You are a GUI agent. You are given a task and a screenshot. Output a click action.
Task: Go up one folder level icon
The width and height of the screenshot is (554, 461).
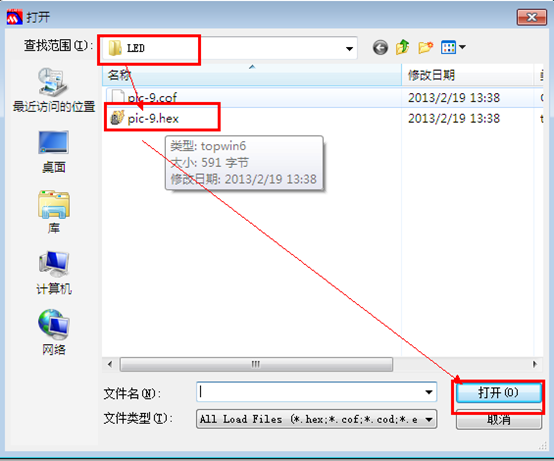(402, 47)
